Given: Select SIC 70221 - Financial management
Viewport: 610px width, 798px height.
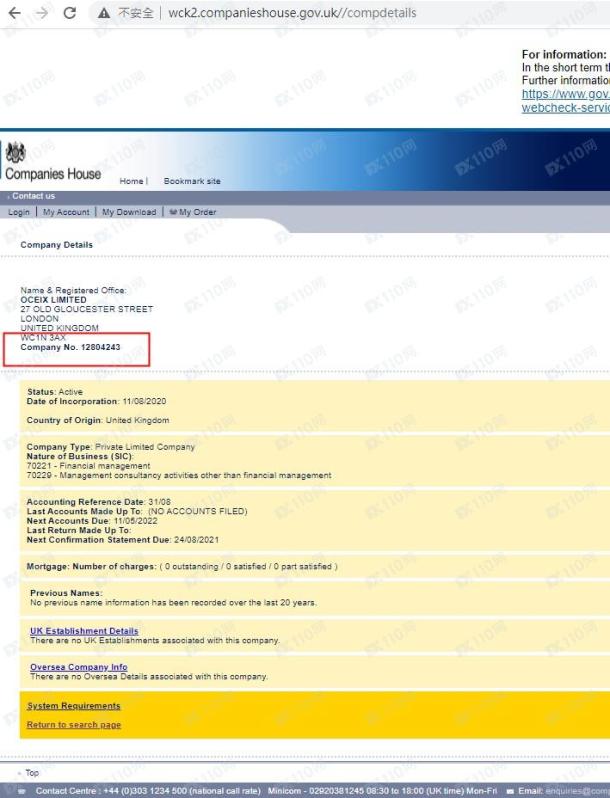Looking at the screenshot, I should click(88, 466).
